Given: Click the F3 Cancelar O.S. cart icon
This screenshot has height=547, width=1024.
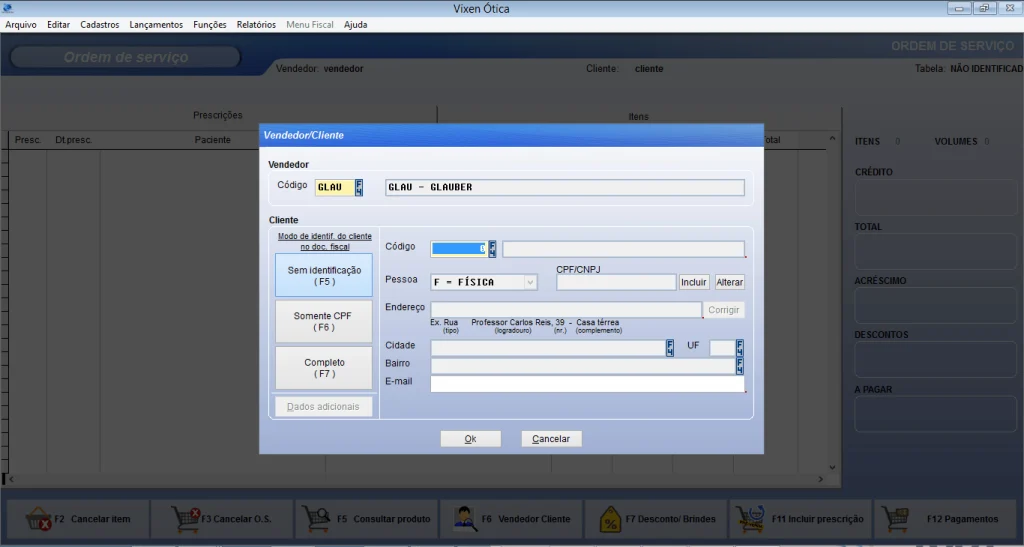Looking at the screenshot, I should pyautogui.click(x=186, y=519).
